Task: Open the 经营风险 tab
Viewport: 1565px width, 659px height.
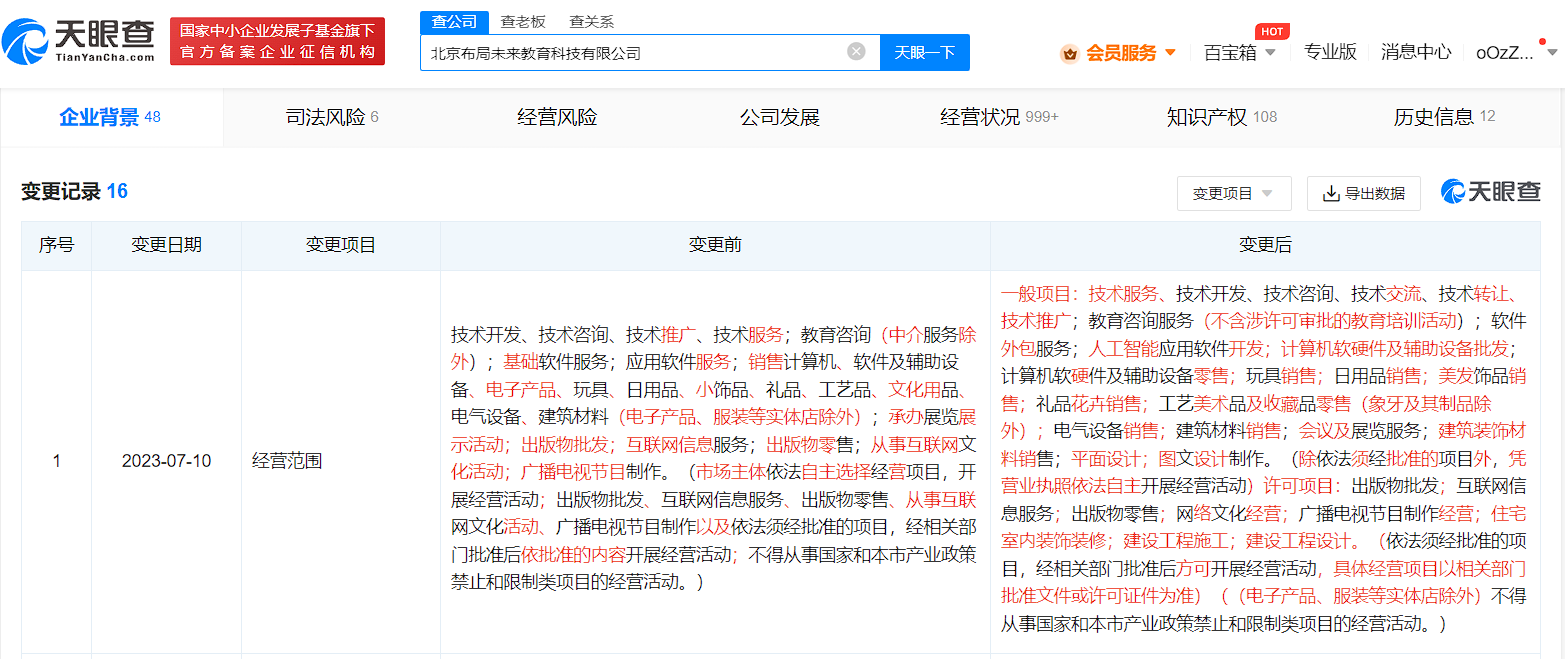Action: point(557,117)
